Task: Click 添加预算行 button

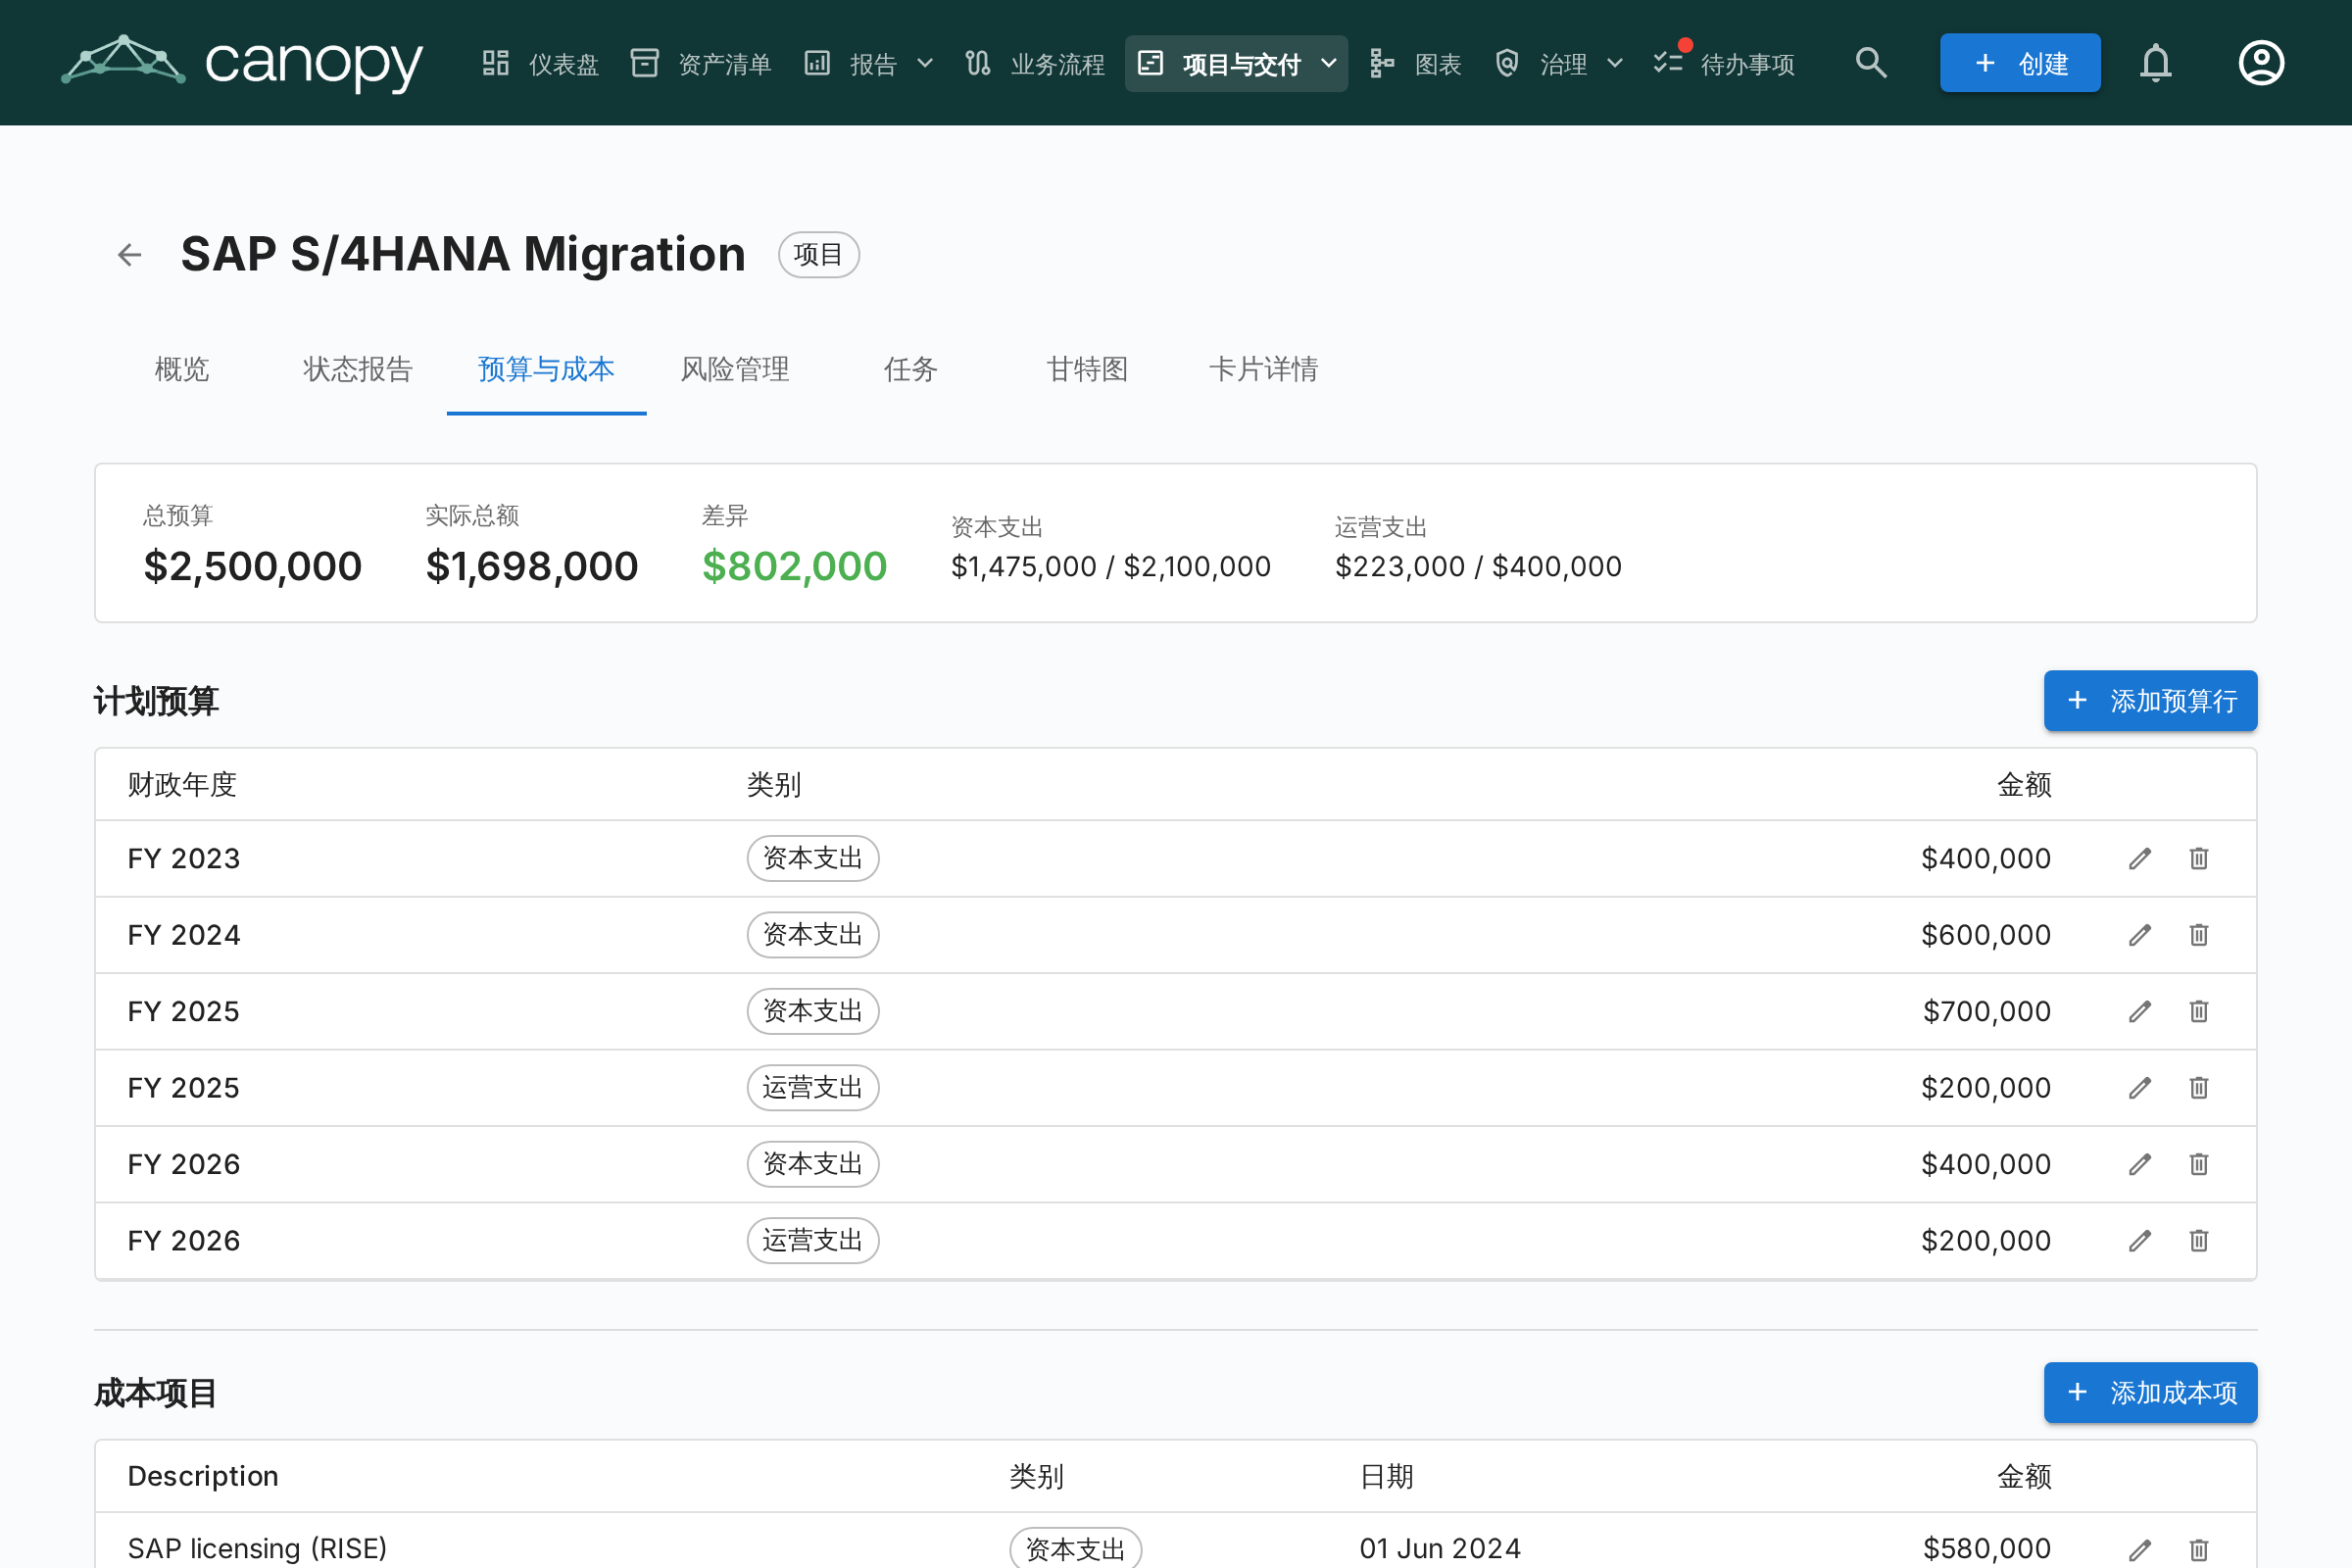Action: tap(2150, 701)
